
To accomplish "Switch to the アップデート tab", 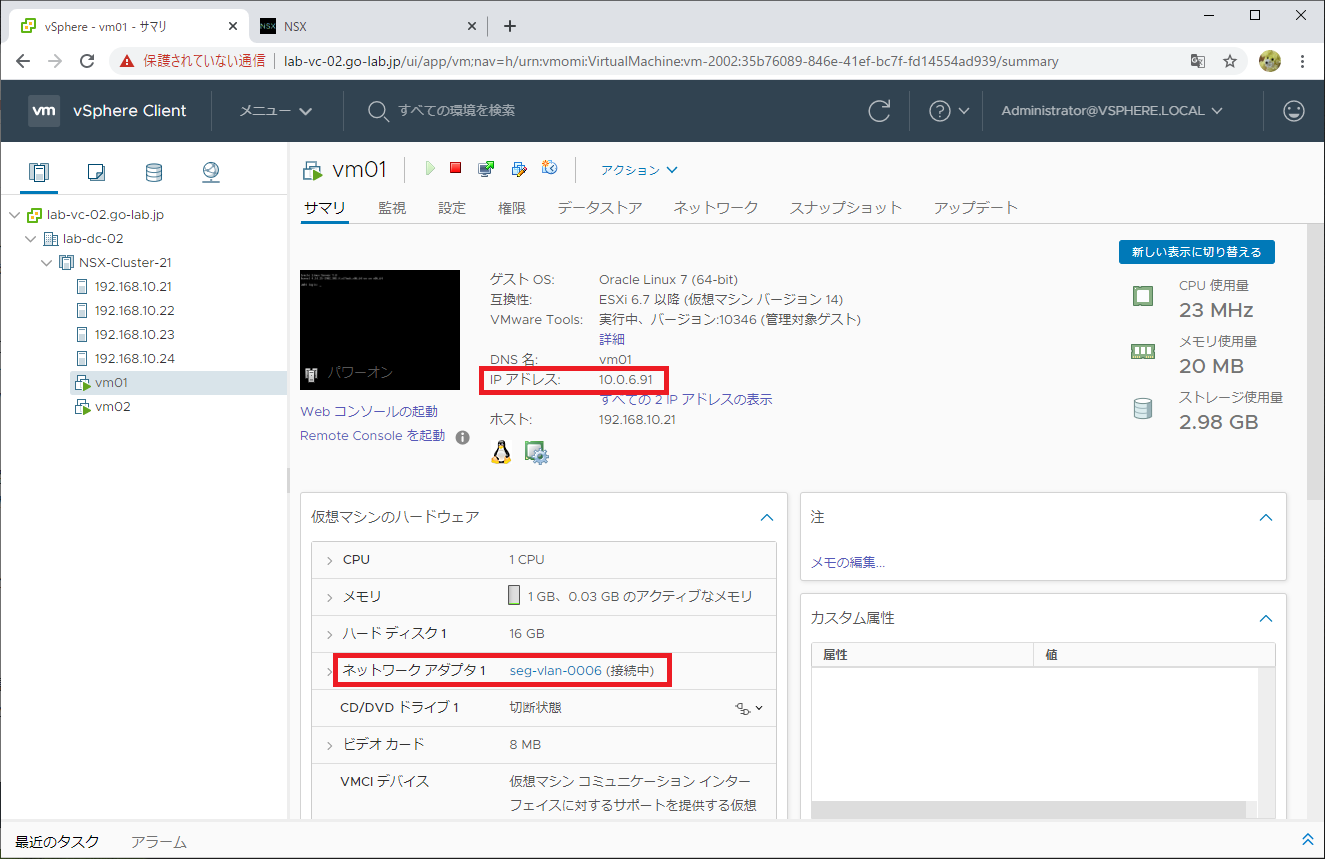I will click(x=976, y=208).
